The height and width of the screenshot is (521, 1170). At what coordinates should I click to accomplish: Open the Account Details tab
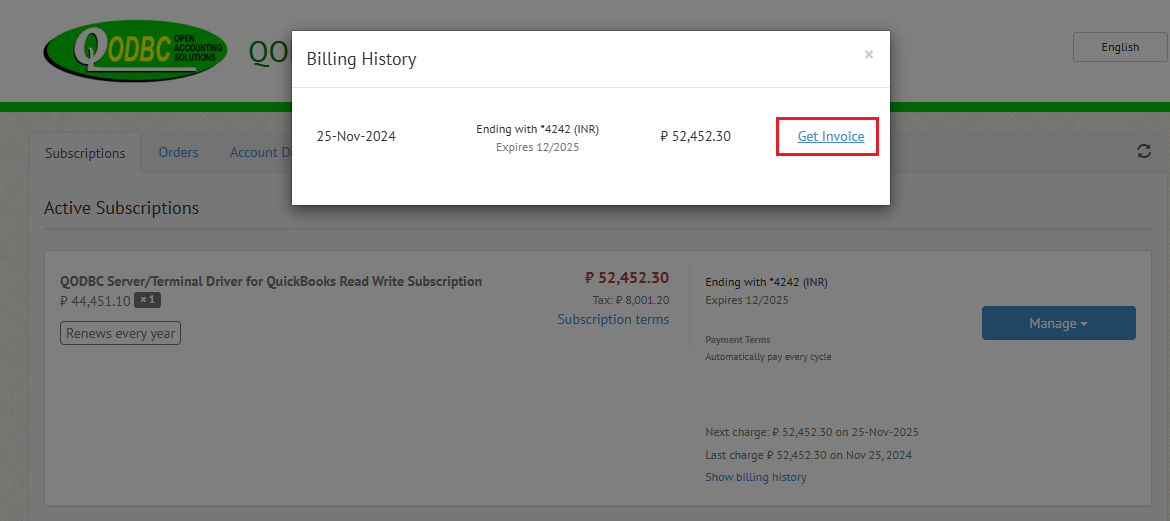260,152
